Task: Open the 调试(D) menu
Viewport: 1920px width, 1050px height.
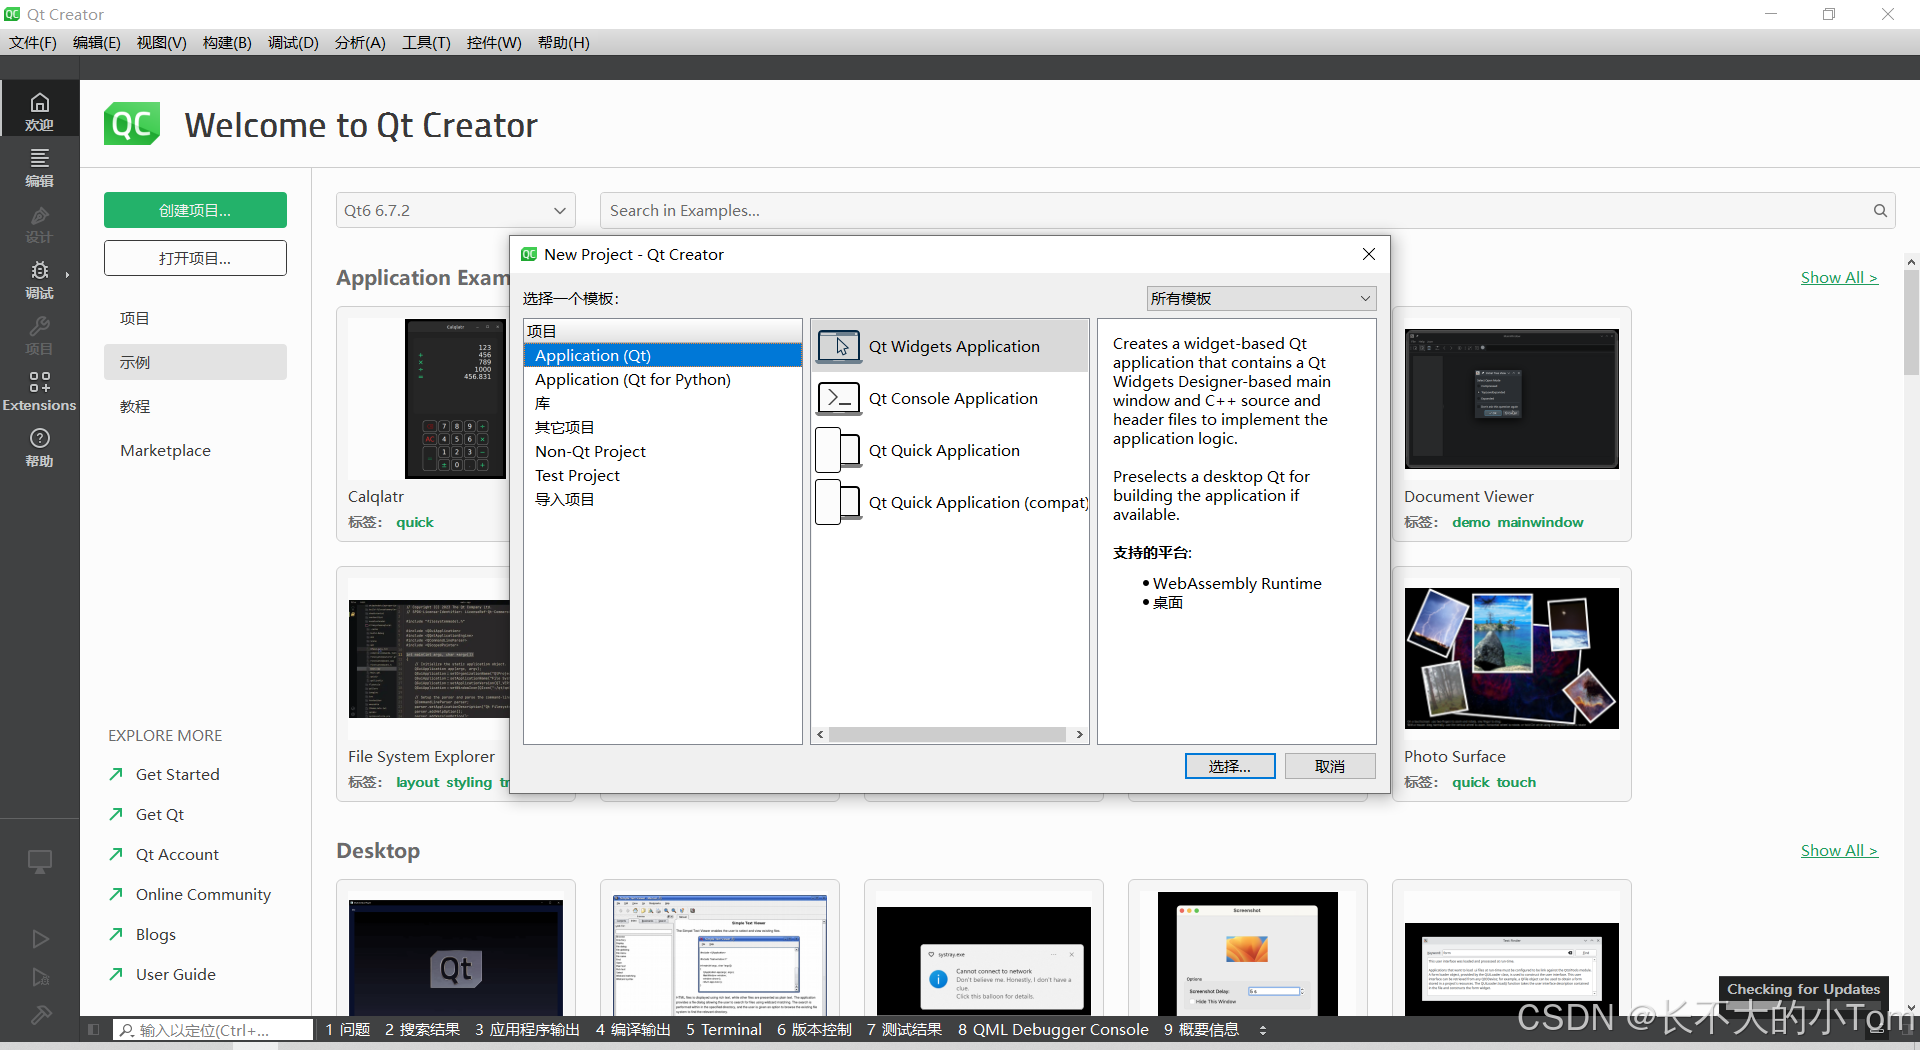Action: [293, 42]
